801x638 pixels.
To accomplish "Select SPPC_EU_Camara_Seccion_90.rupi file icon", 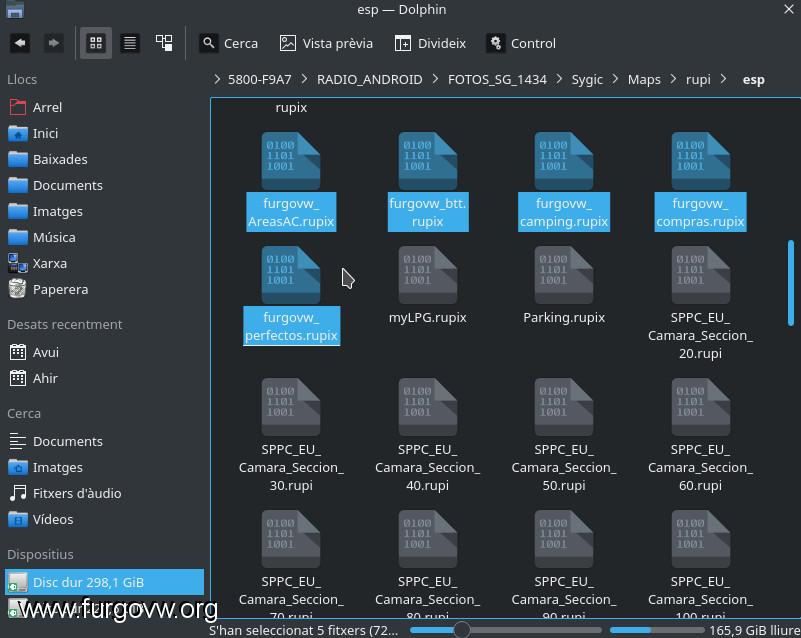I will [x=564, y=539].
